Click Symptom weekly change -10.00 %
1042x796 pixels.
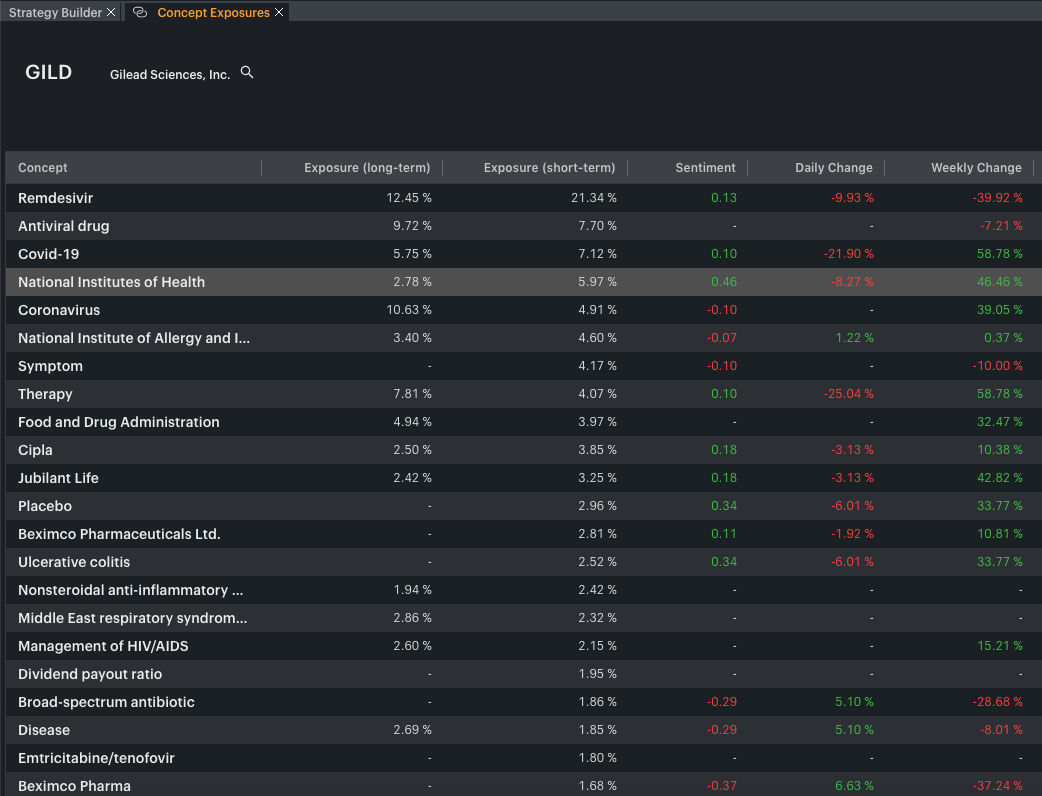click(997, 366)
